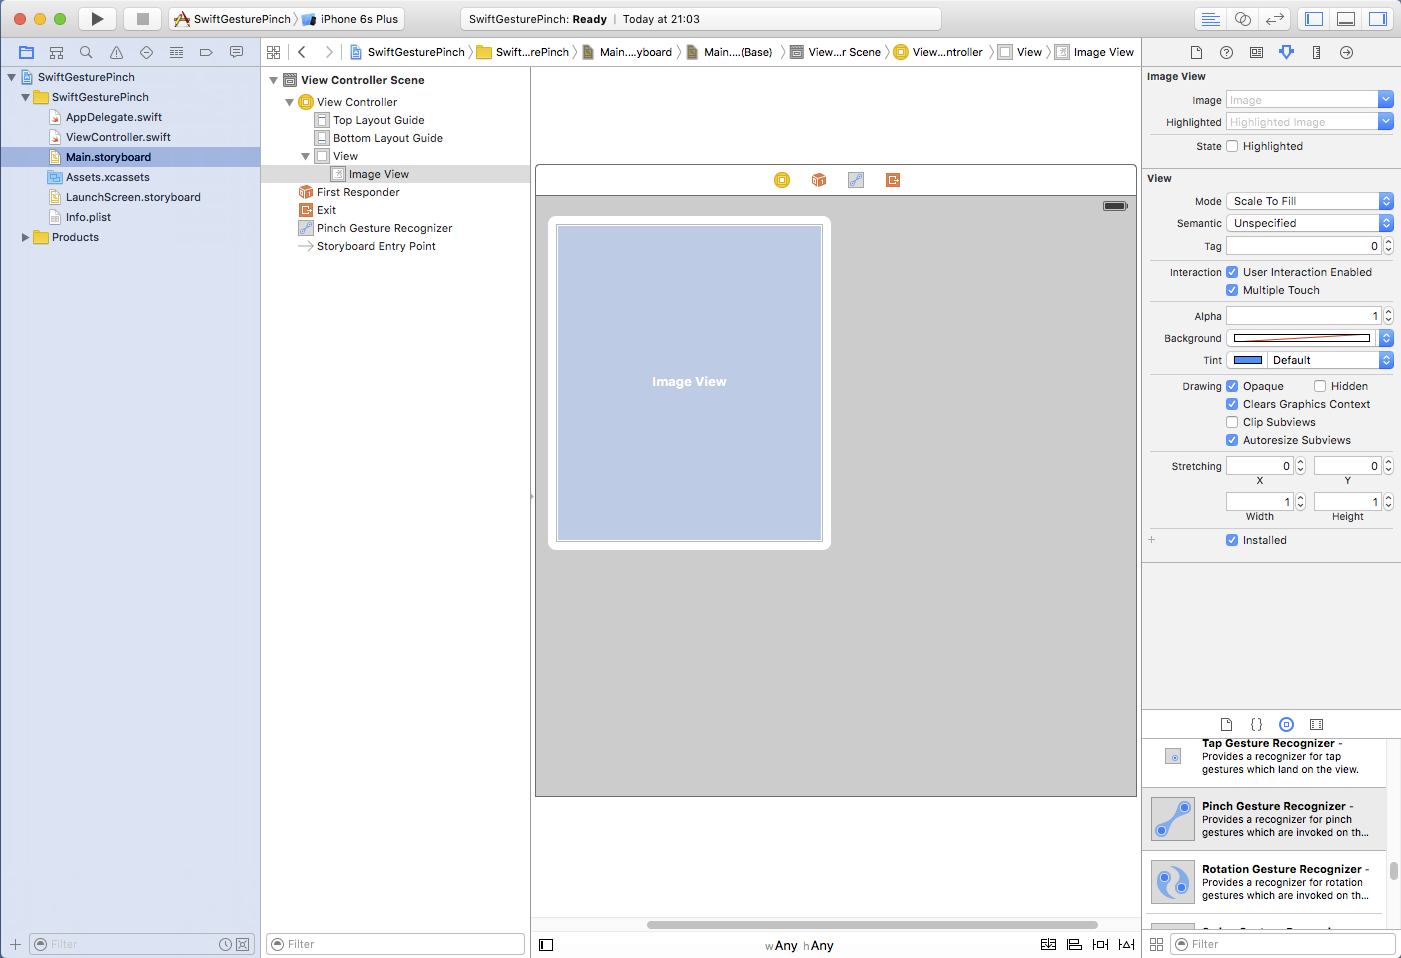Click the Alpha value field

(x=1303, y=316)
